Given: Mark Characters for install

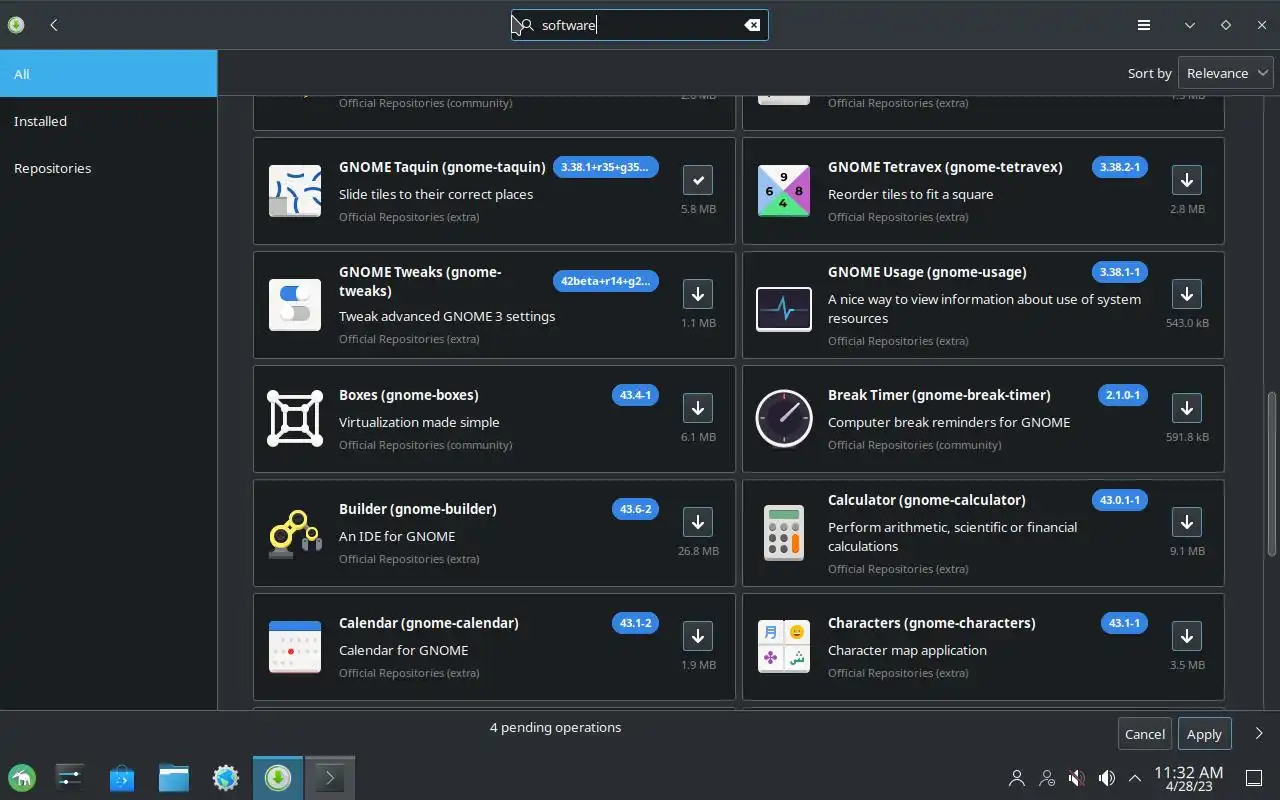Looking at the screenshot, I should pos(1187,636).
